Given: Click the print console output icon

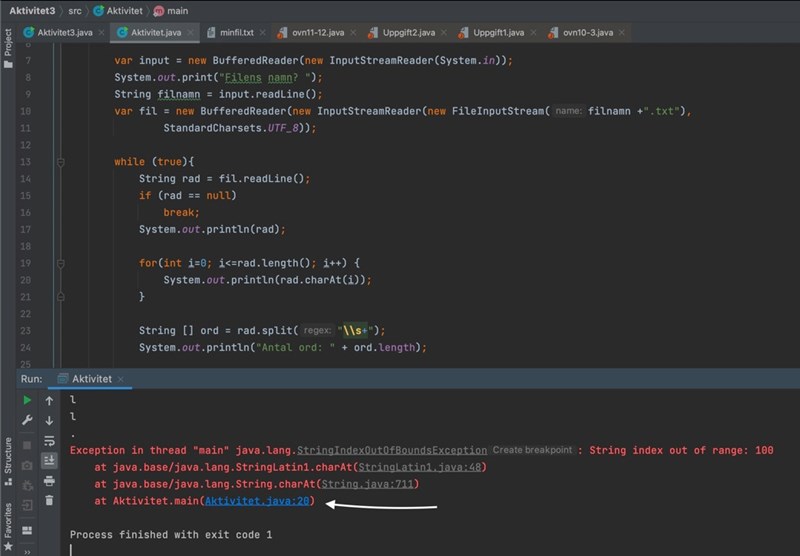Looking at the screenshot, I should click(x=49, y=481).
